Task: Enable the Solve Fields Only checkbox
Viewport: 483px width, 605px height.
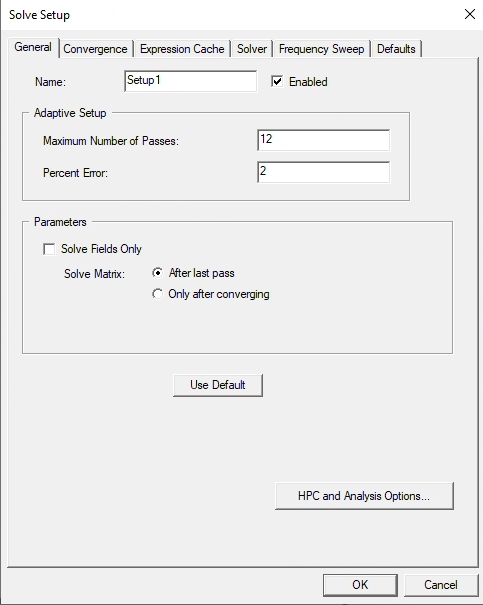Action: click(49, 249)
